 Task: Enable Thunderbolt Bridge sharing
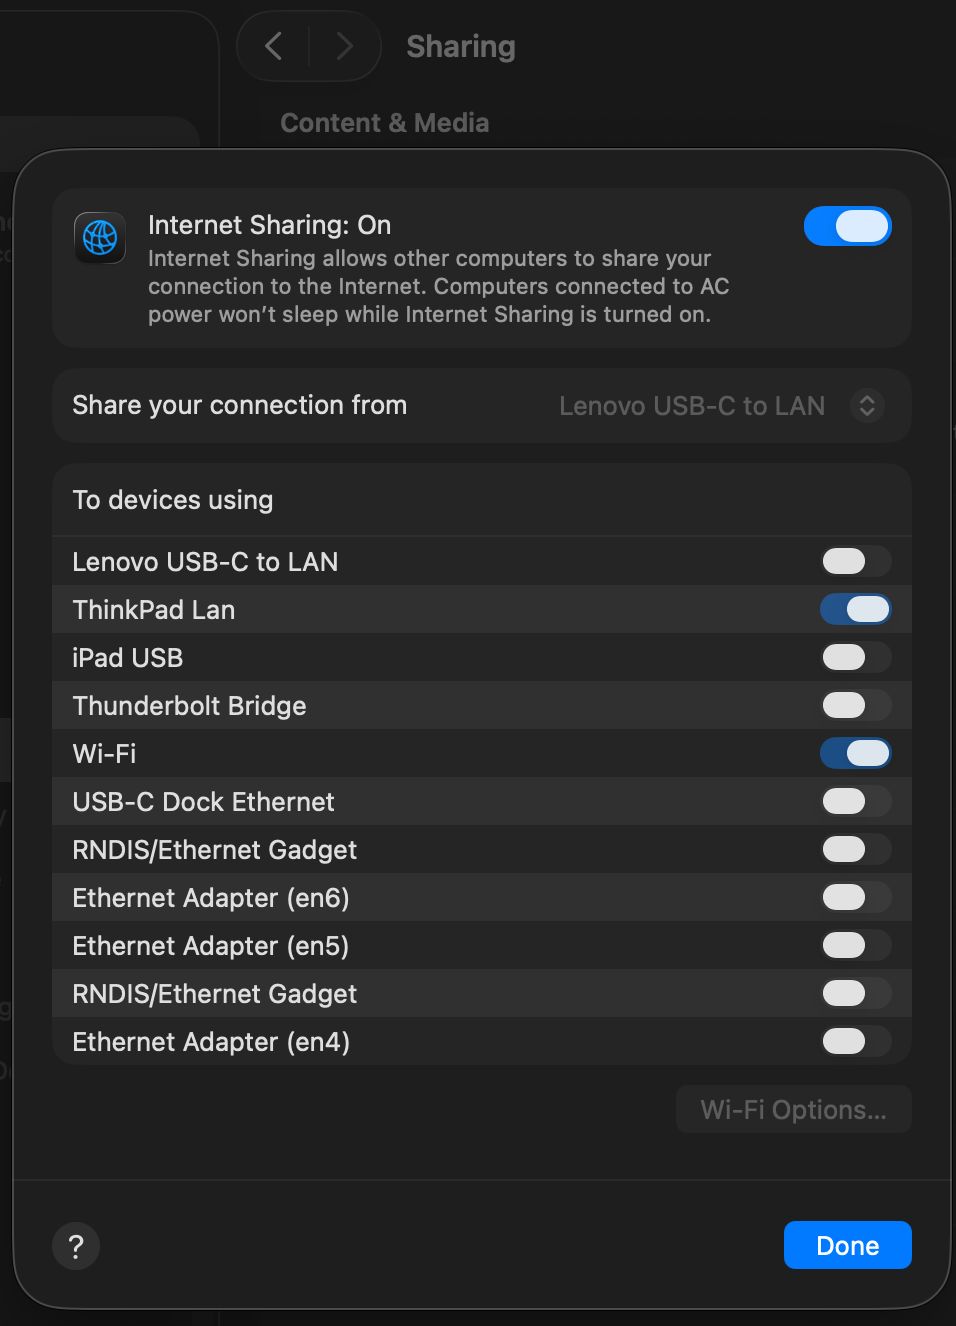pos(855,706)
